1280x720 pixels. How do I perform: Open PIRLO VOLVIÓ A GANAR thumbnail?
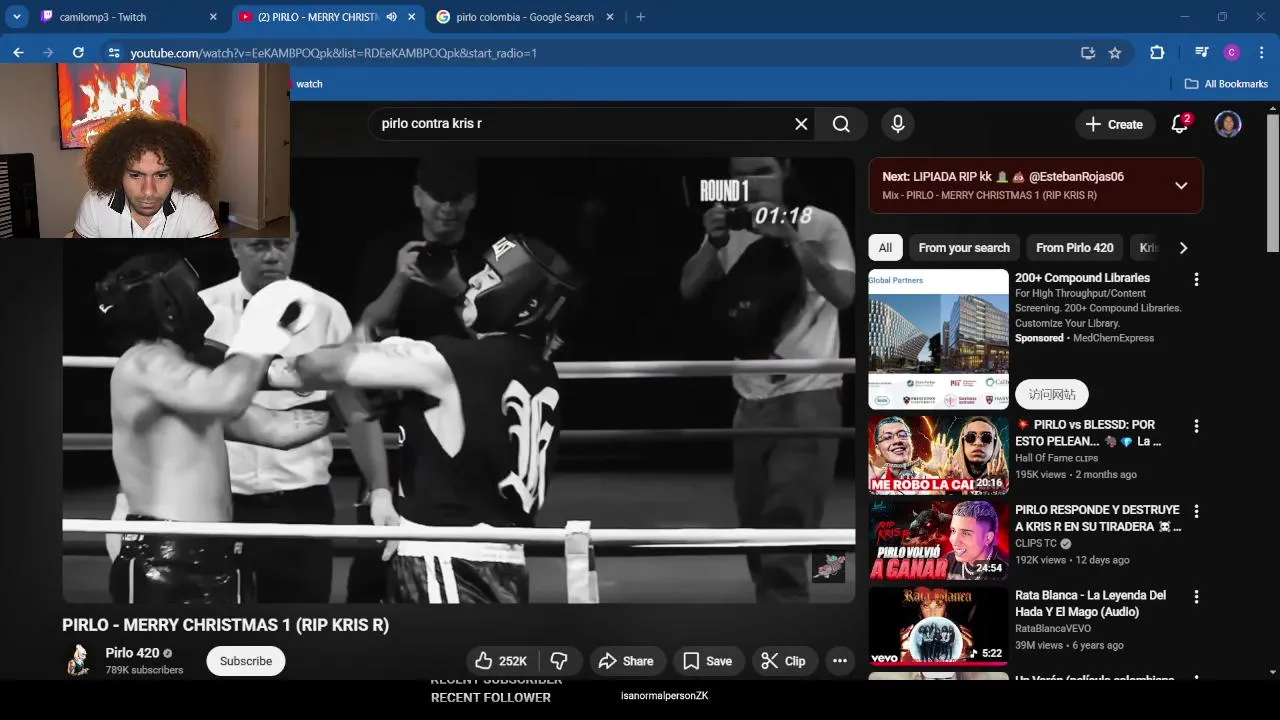coord(938,541)
